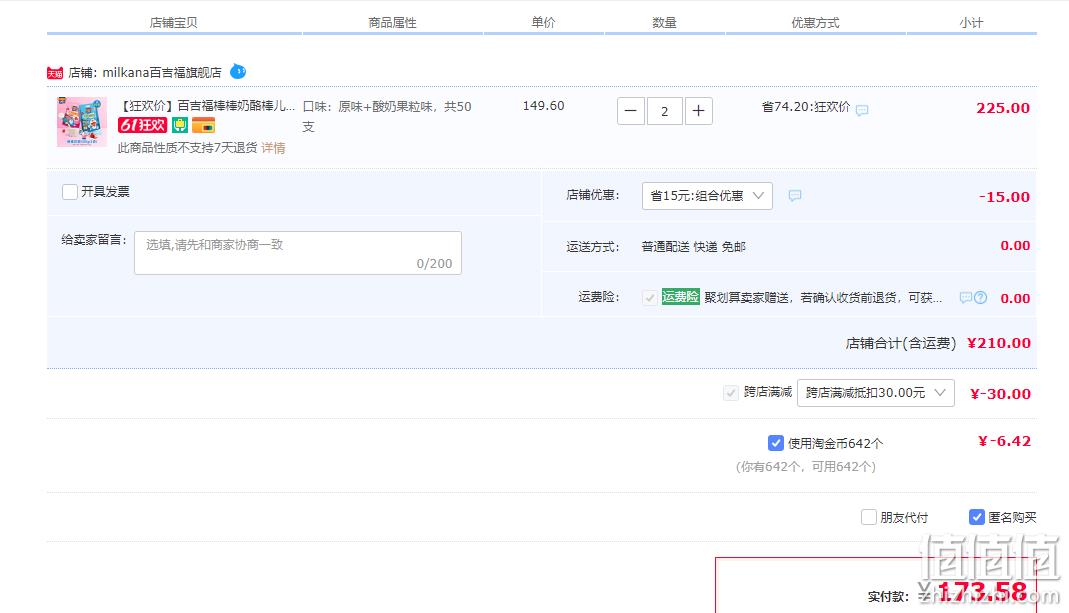The height and width of the screenshot is (613, 1069).
Task: Open the comment icon in 运费险 row
Action: pyautogui.click(x=965, y=297)
